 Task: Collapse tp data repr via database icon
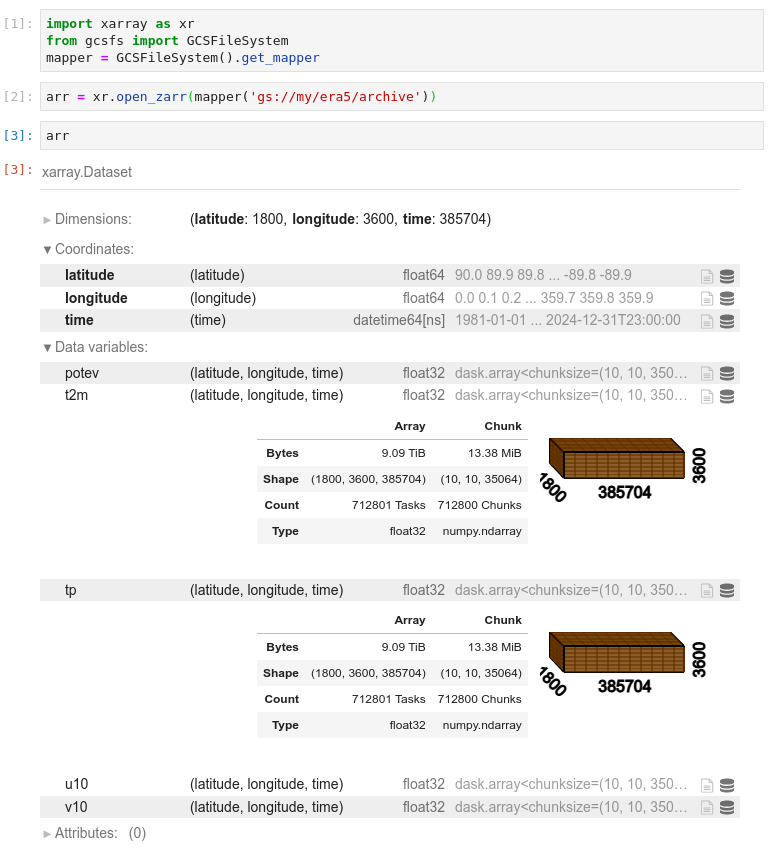(727, 591)
